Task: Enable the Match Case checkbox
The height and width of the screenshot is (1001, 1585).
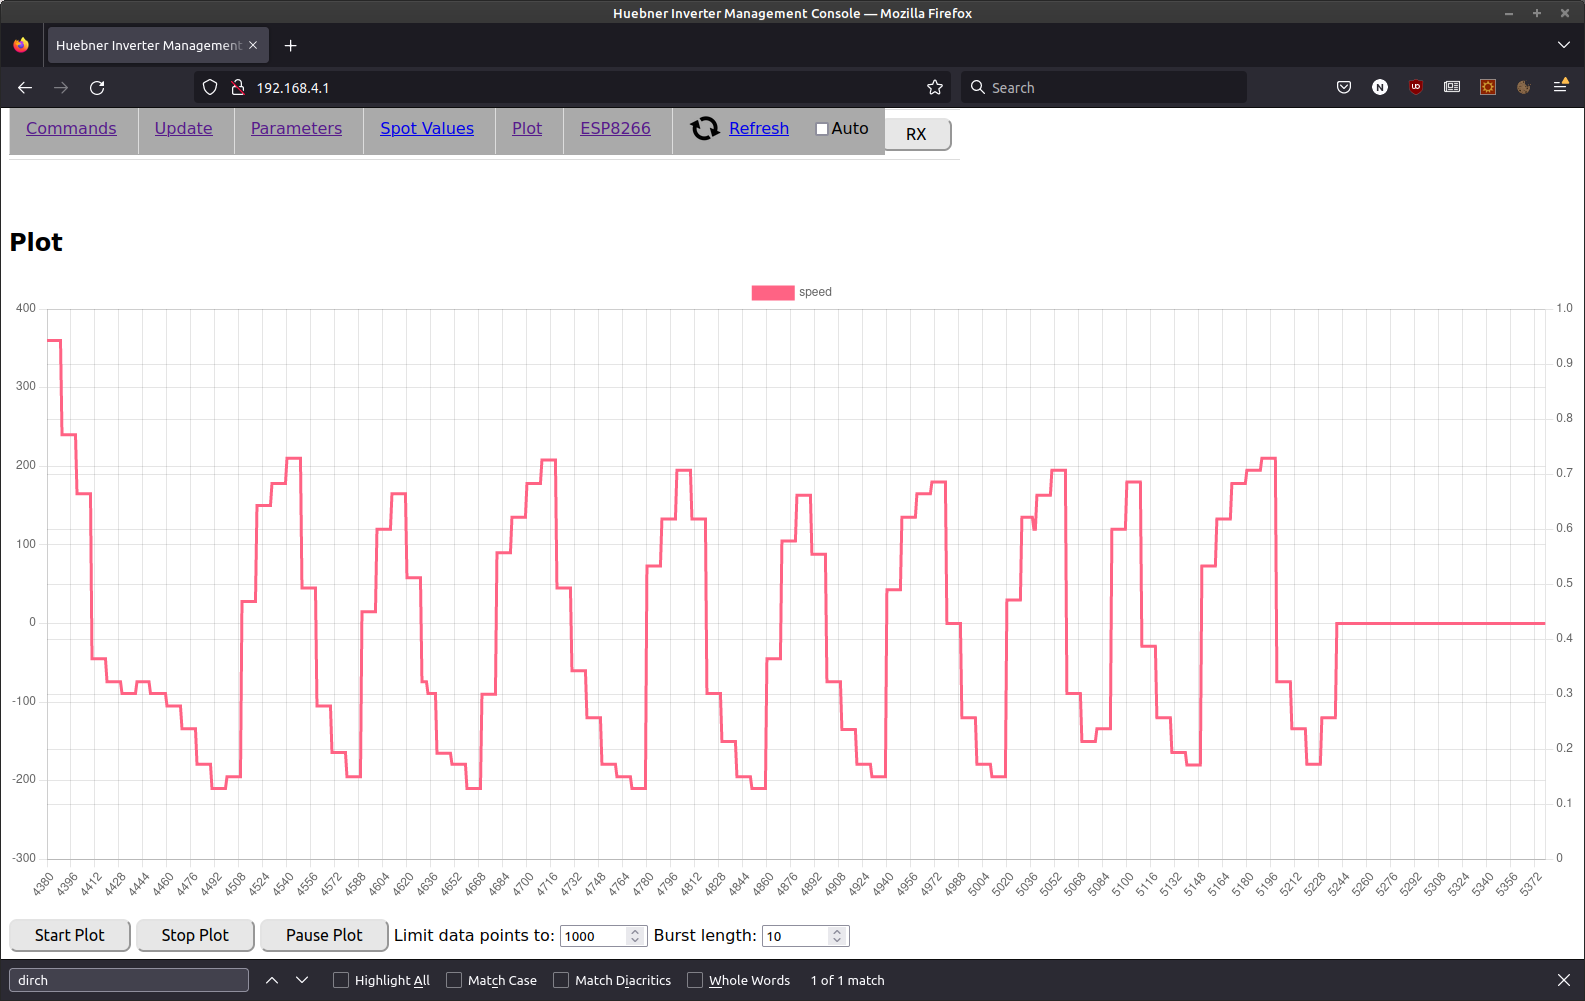Action: click(x=454, y=980)
